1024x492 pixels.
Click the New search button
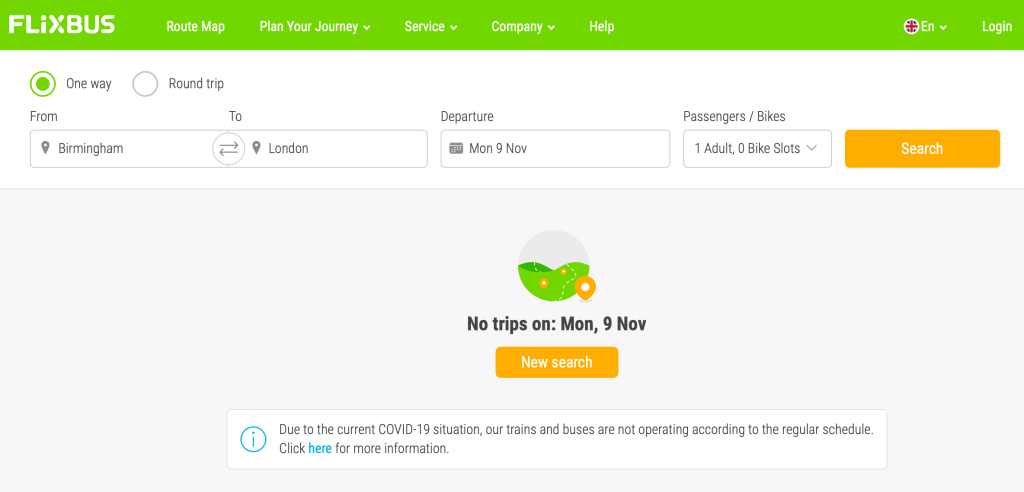(x=557, y=362)
